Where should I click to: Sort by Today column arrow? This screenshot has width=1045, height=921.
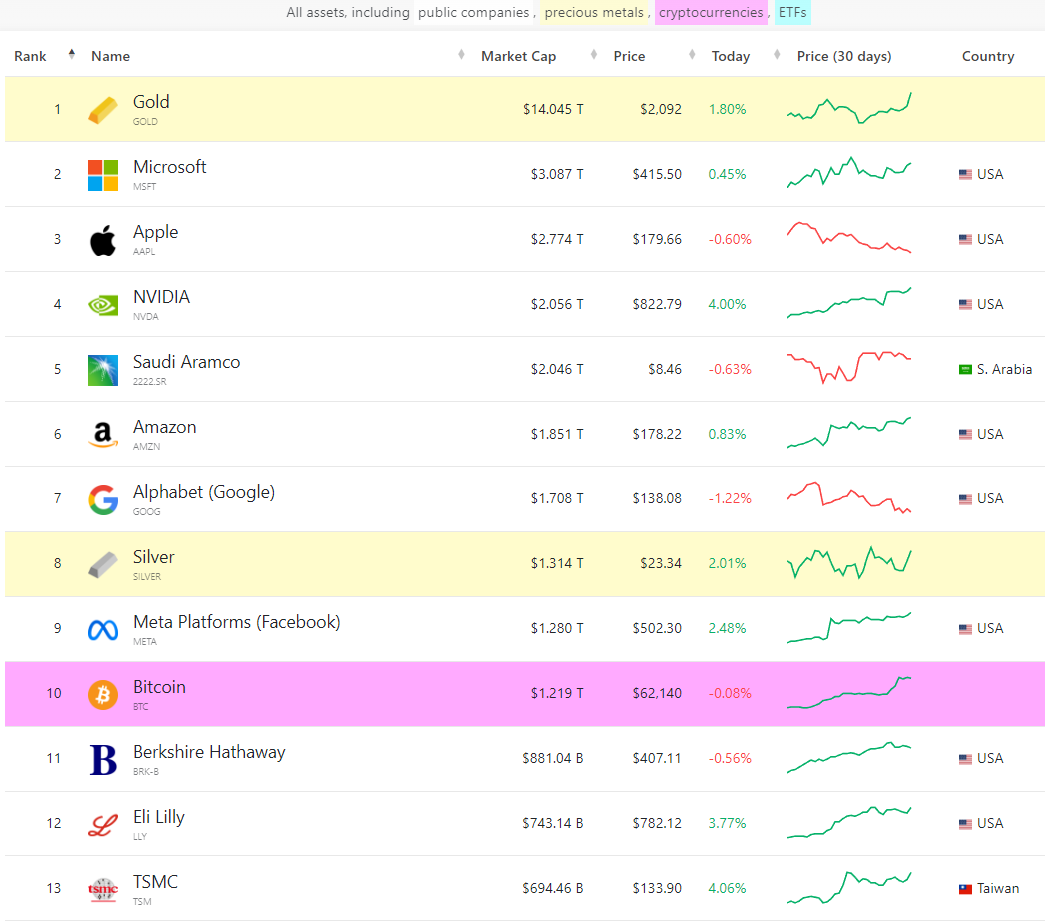777,55
